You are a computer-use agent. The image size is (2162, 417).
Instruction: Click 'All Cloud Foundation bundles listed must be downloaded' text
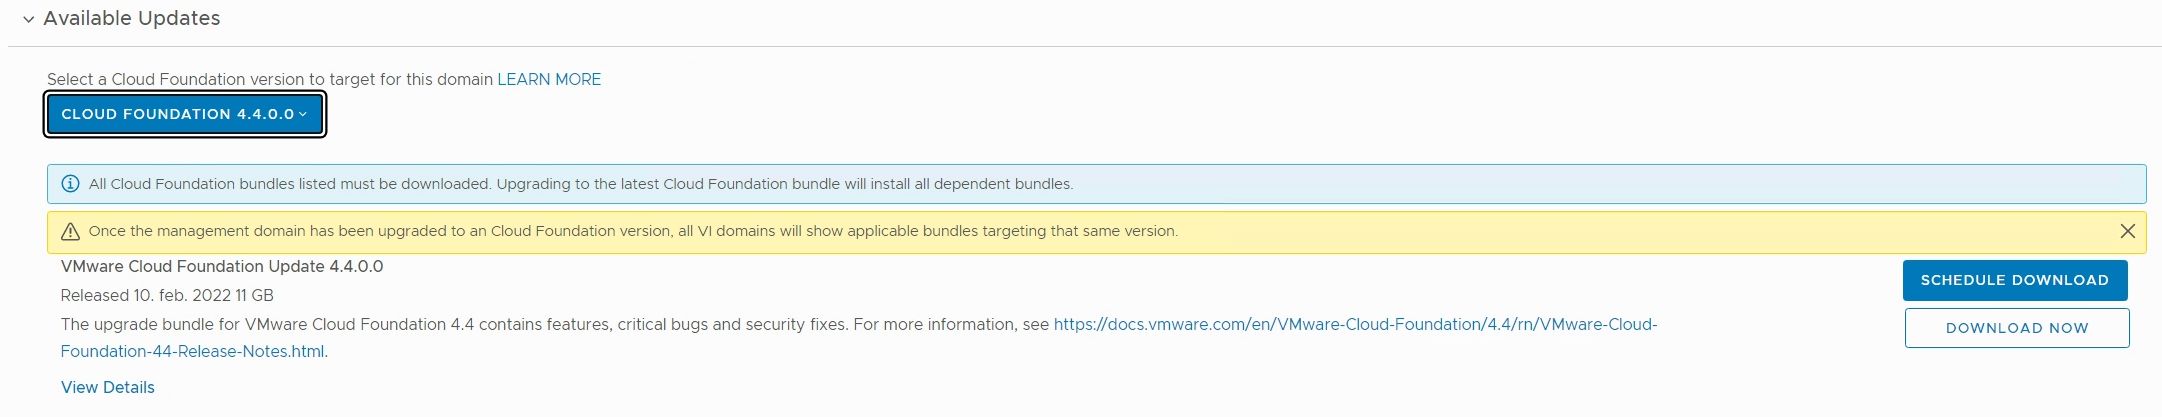click(x=290, y=184)
